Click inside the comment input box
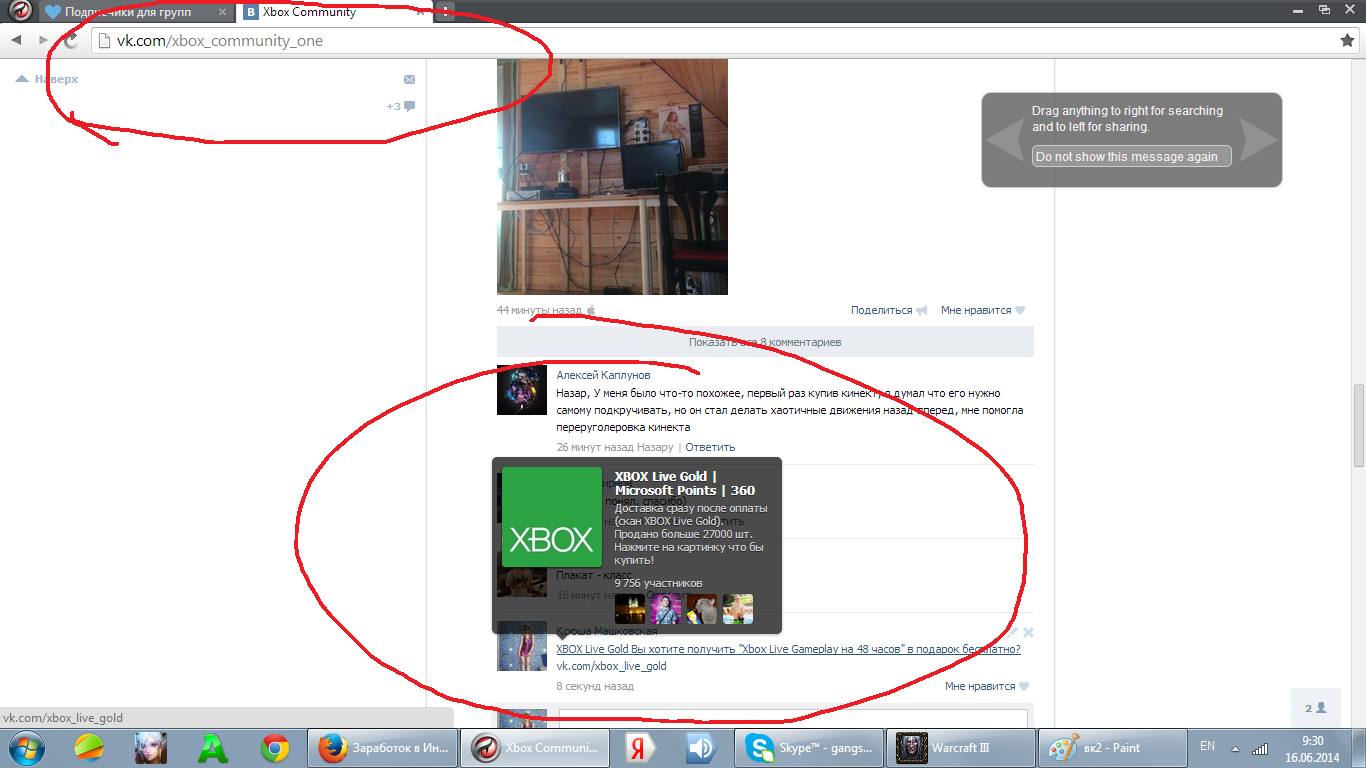 coord(793,719)
